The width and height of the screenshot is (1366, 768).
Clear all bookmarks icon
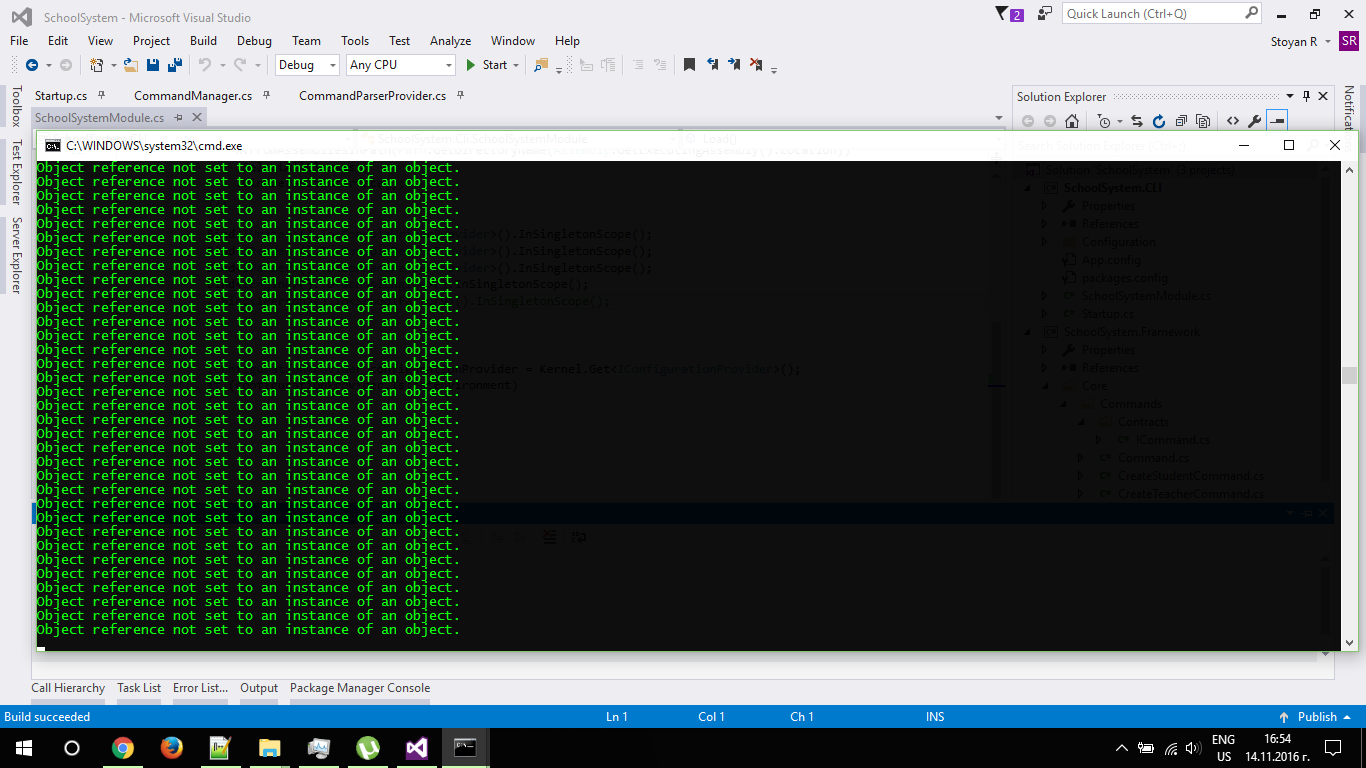tap(756, 65)
